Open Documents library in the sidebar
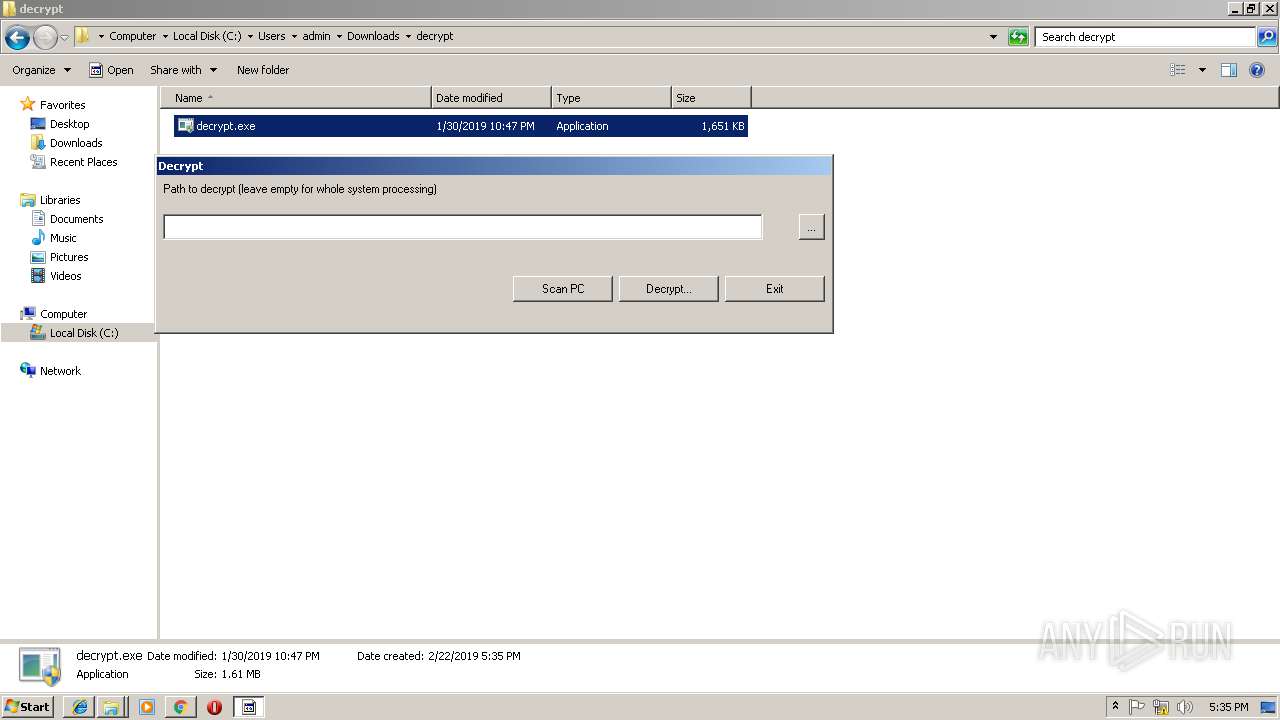 coord(76,219)
